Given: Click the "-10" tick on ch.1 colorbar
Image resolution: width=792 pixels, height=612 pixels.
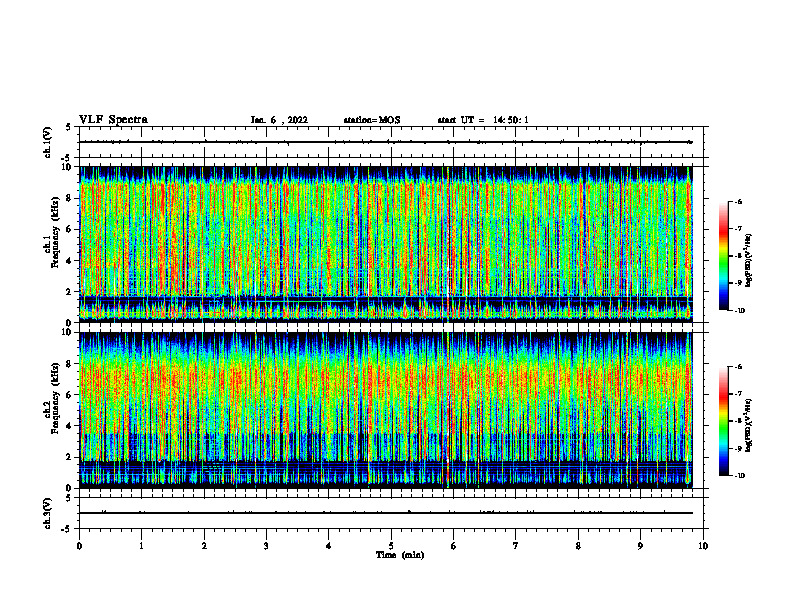Looking at the screenshot, I should coord(739,311).
